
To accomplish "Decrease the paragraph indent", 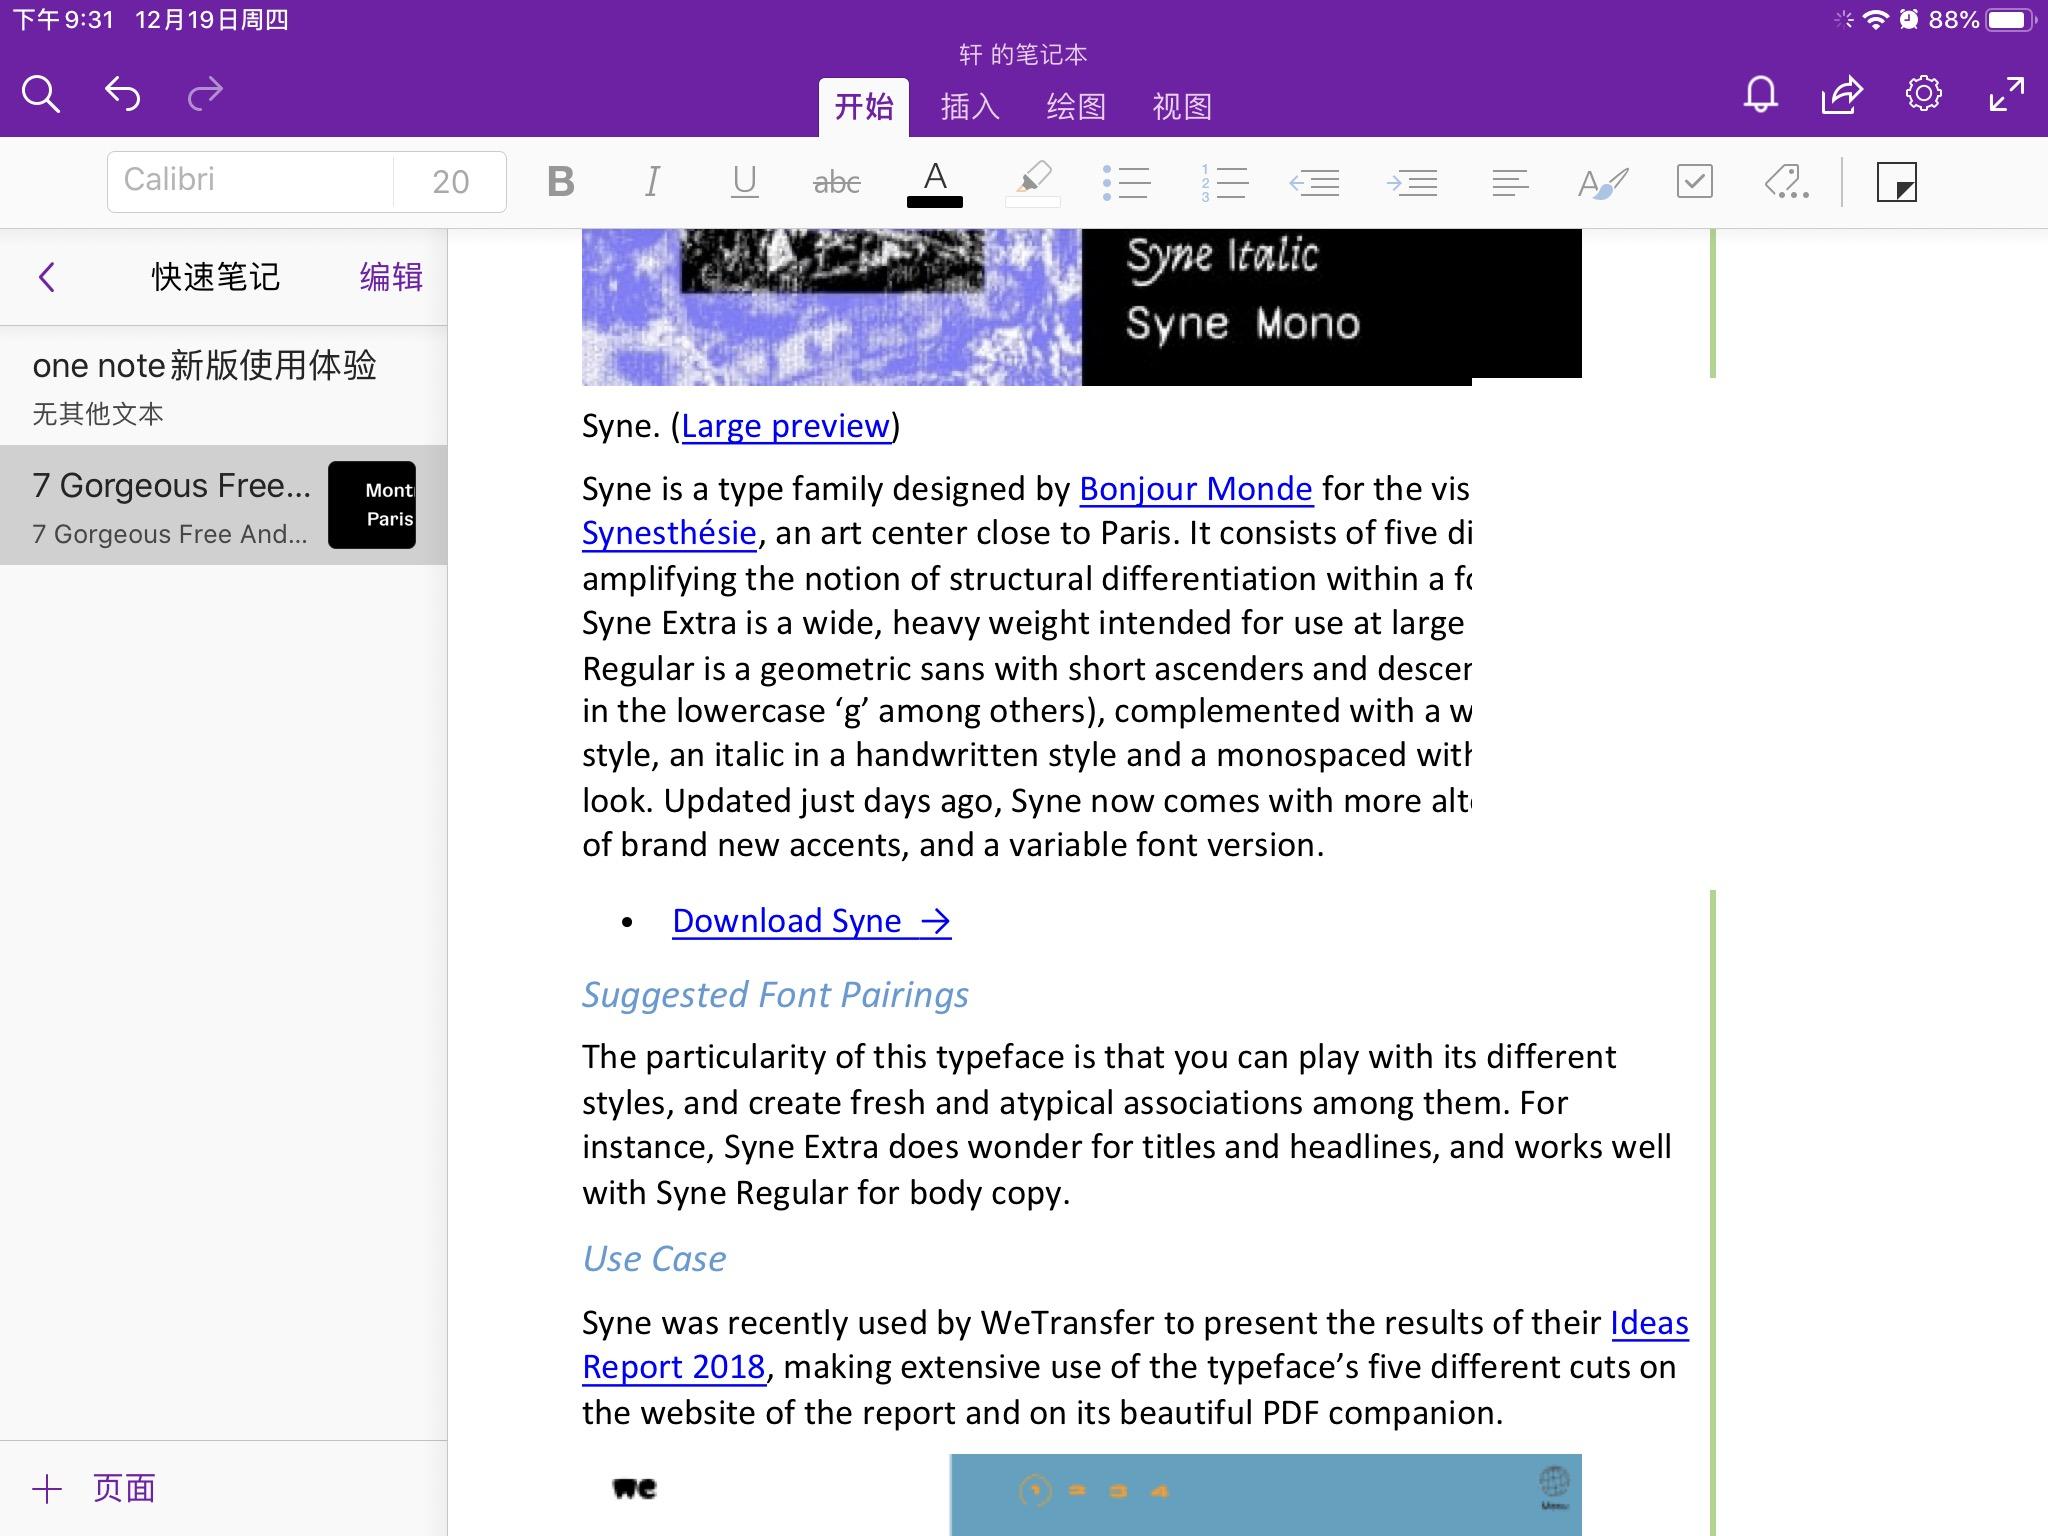I will 1314,183.
